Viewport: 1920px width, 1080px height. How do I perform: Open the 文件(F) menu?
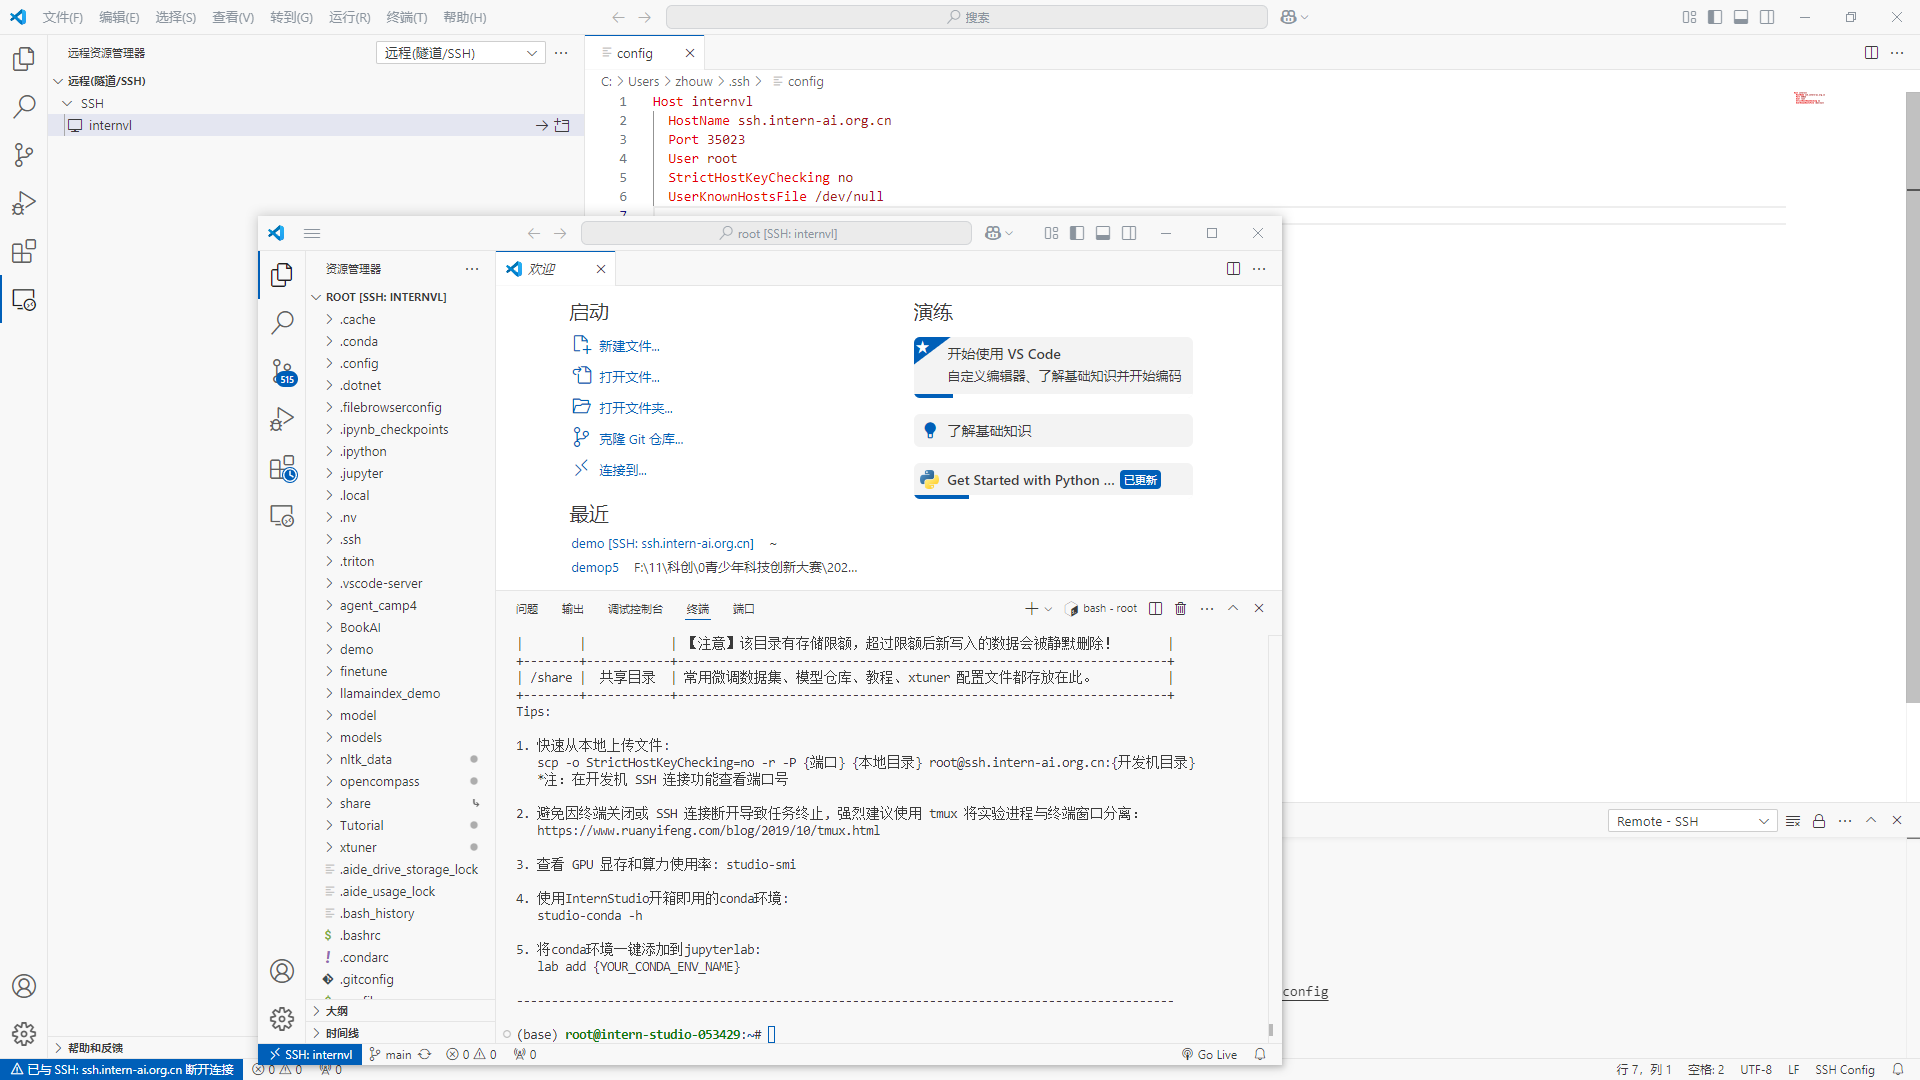(x=62, y=17)
